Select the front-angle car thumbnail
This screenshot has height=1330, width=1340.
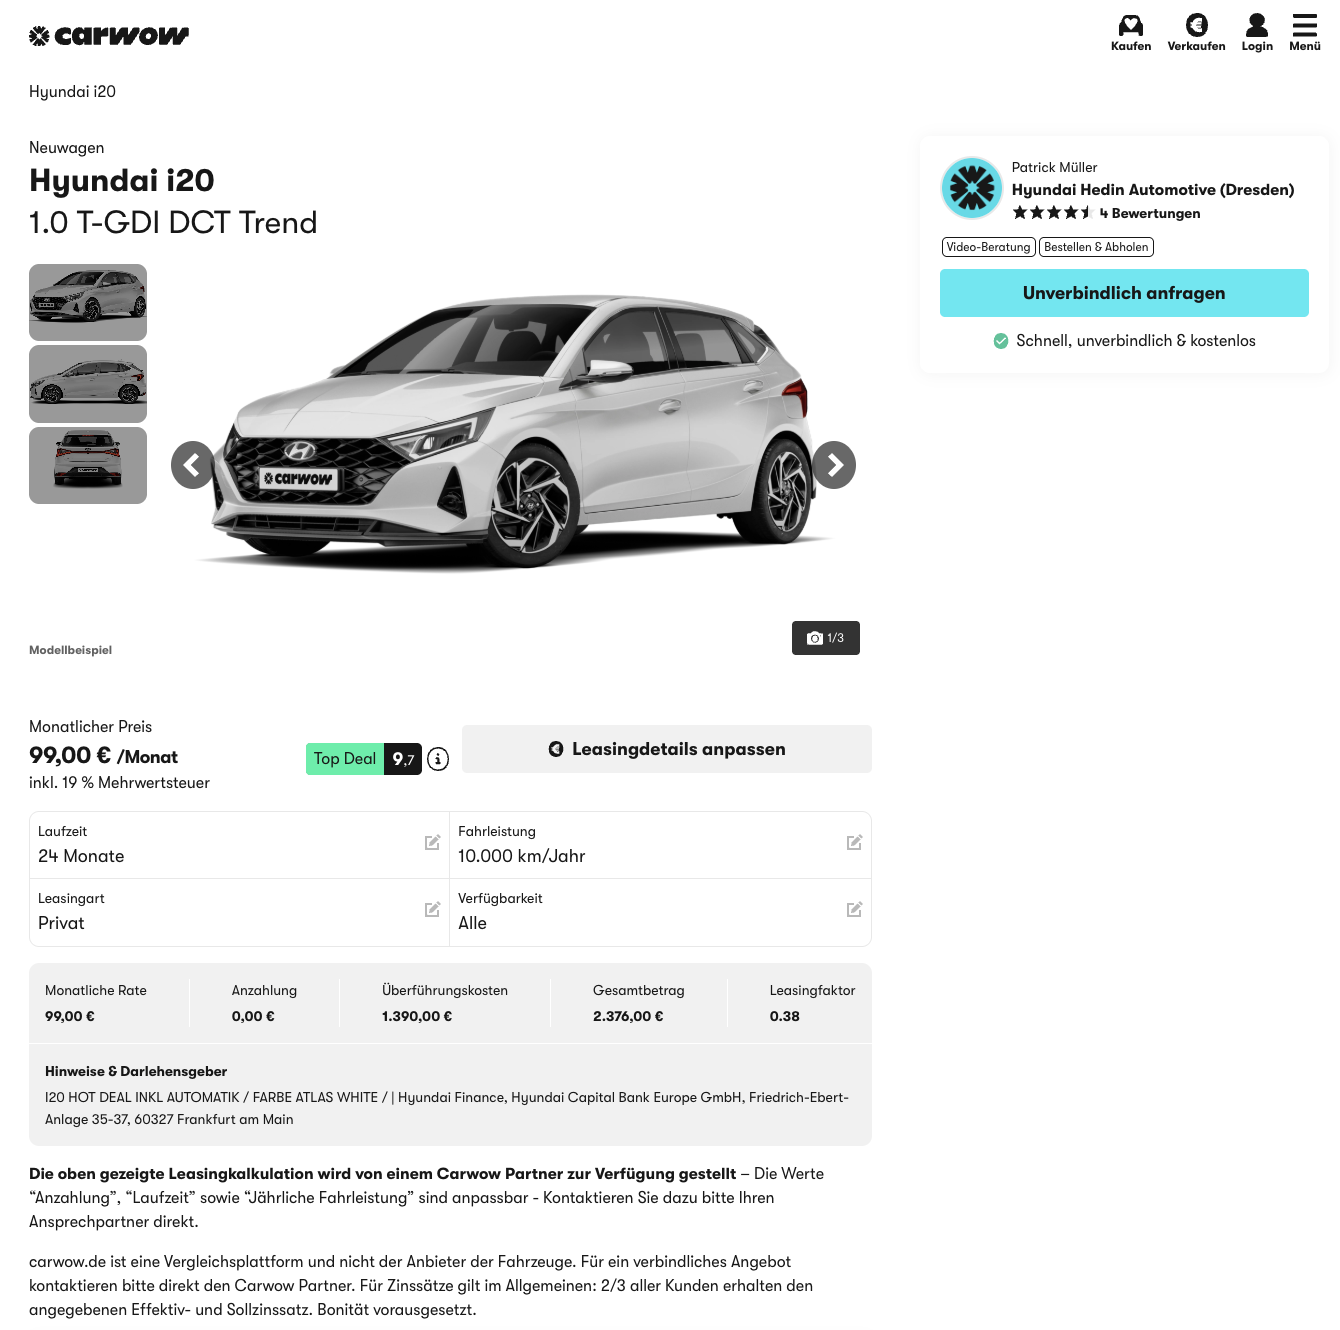click(88, 302)
